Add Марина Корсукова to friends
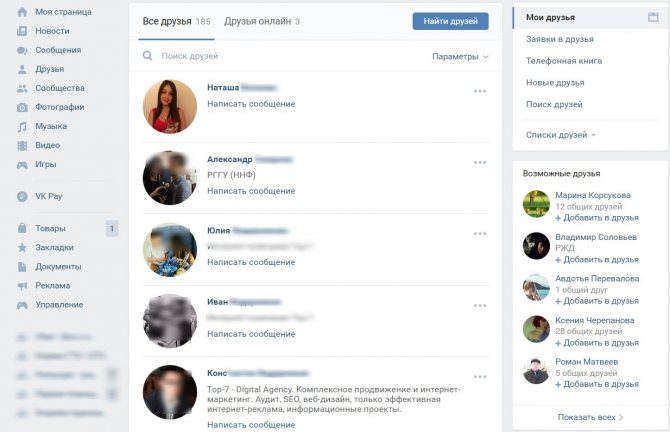 click(597, 218)
